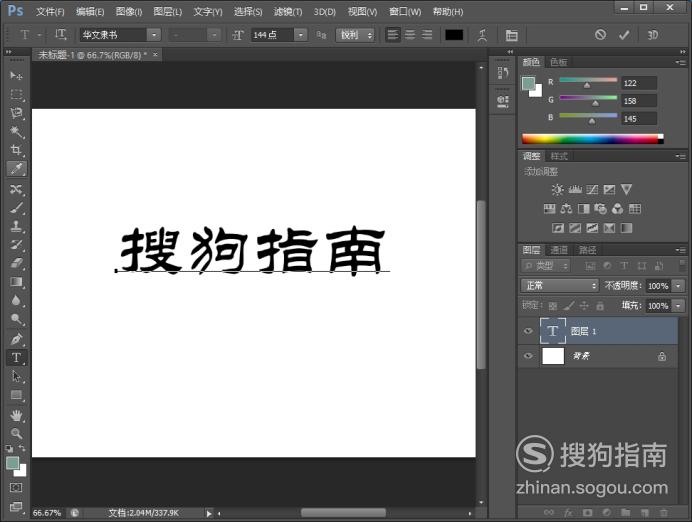692x522 pixels.
Task: Select the Zoom tool
Action: coord(16,433)
